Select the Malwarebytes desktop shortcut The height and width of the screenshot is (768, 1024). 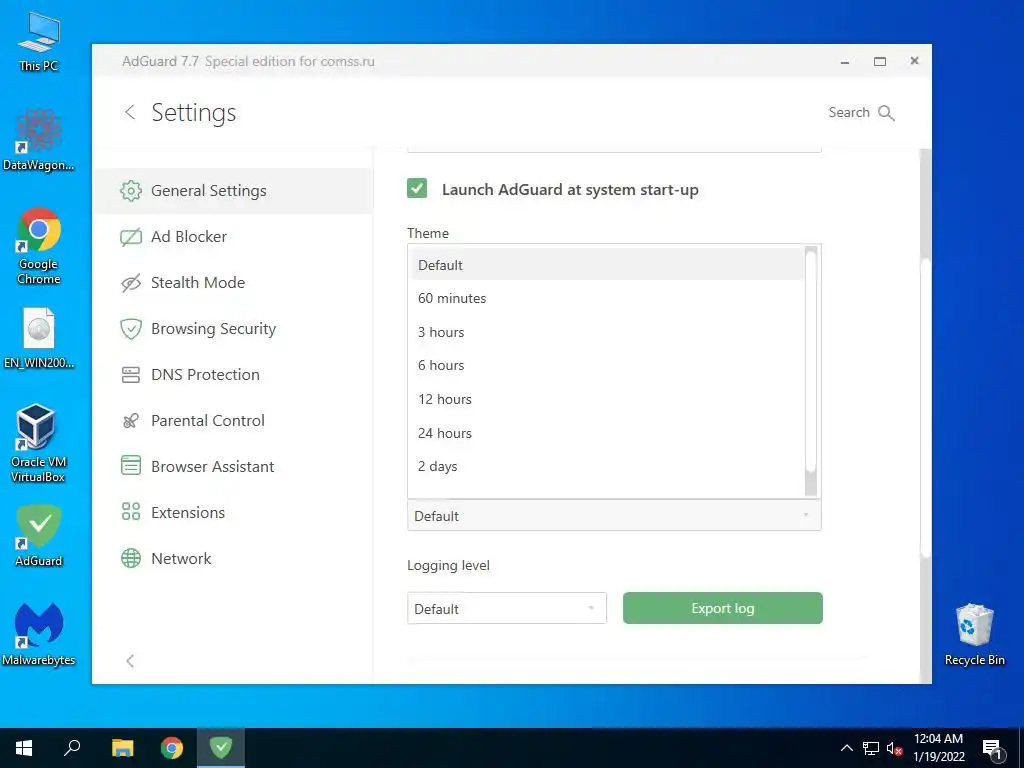tap(39, 634)
